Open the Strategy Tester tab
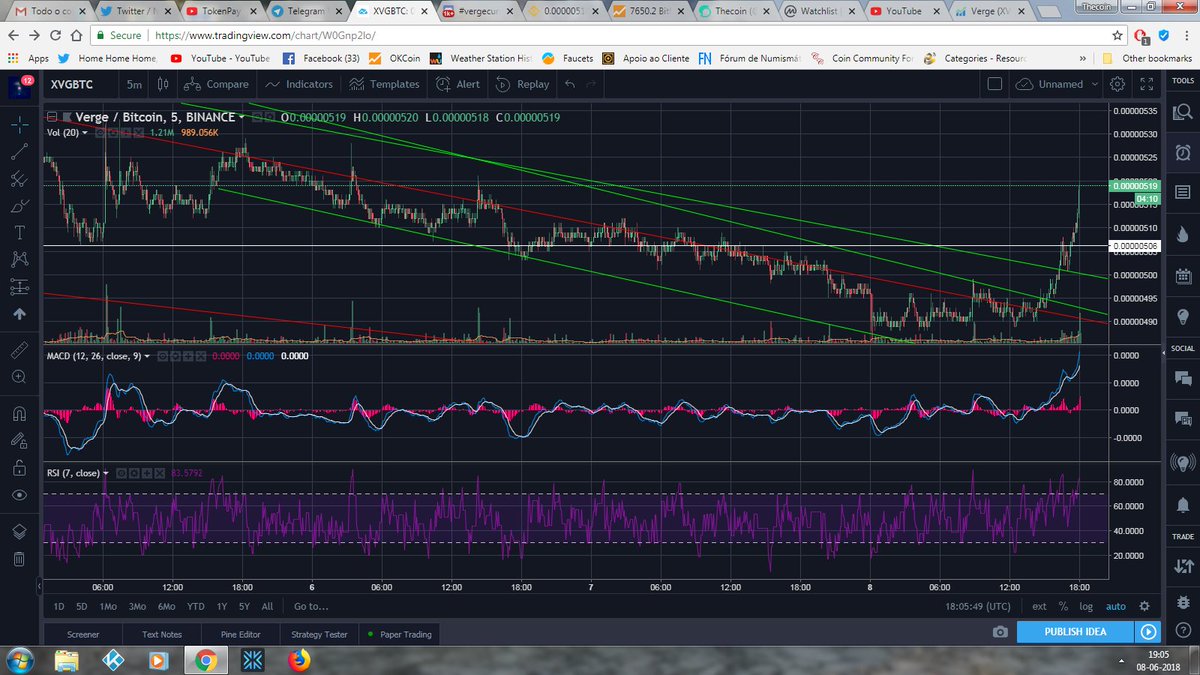 [x=319, y=634]
